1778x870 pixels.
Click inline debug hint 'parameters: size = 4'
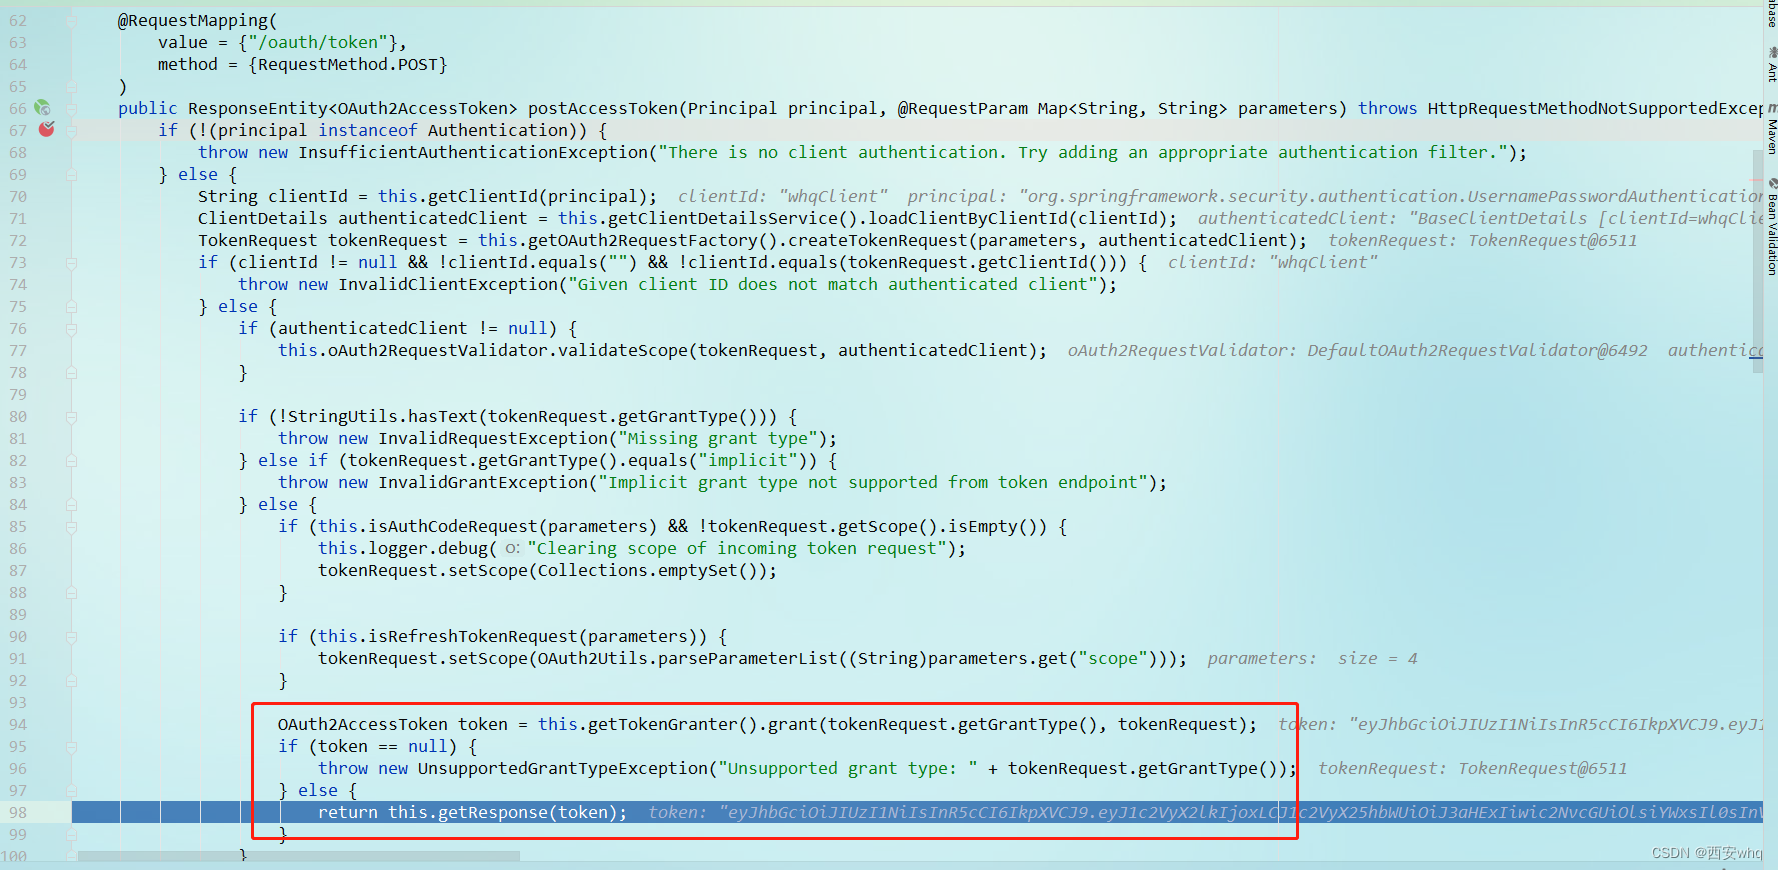pyautogui.click(x=1312, y=658)
